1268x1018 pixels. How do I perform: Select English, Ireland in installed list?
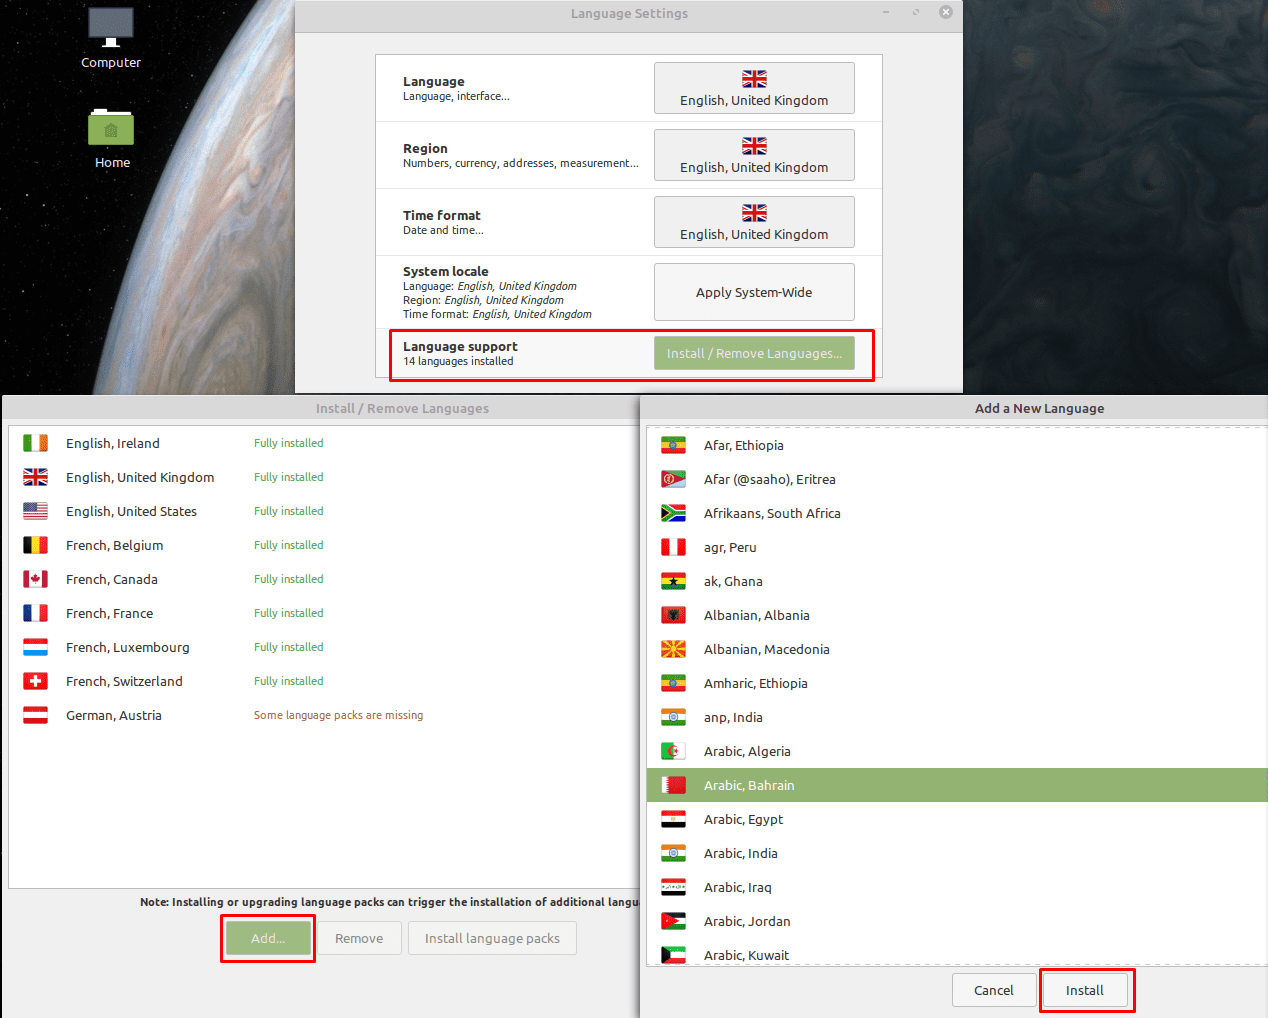click(324, 443)
